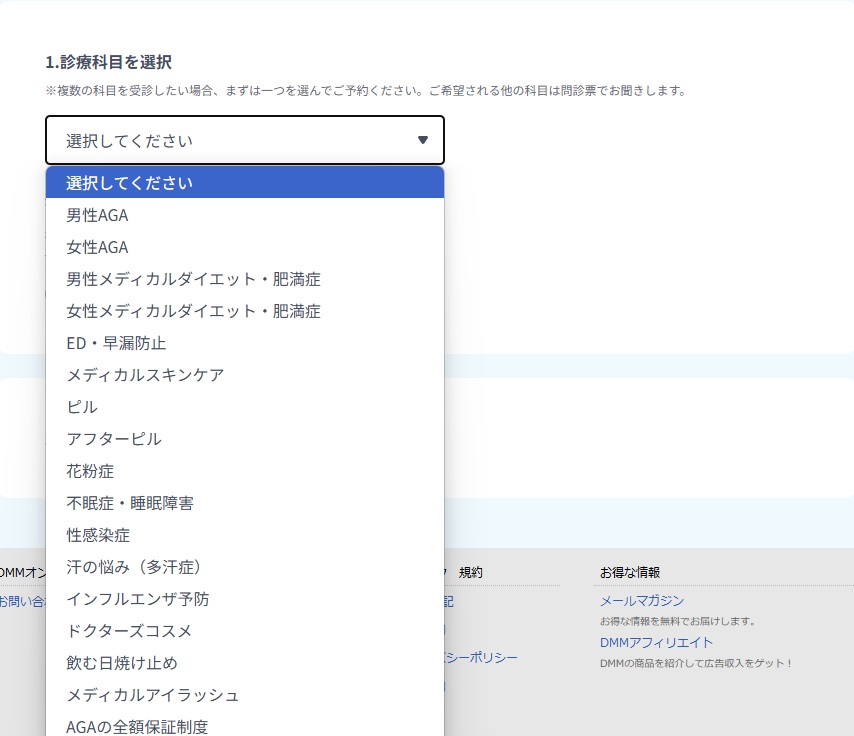This screenshot has height=736, width=854.
Task: Choose 不眠症・睡眠障害 option
Action: coord(245,503)
